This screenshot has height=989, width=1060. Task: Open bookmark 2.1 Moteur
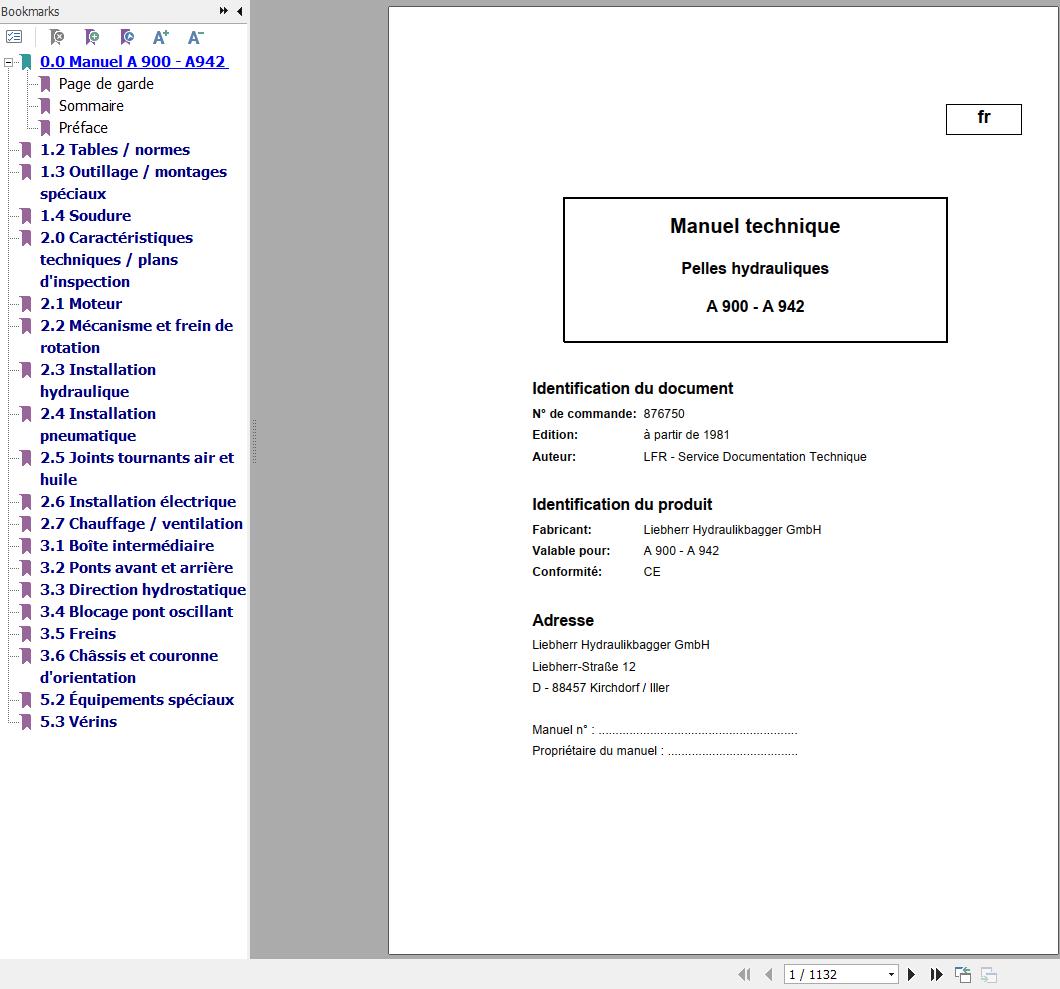point(81,304)
